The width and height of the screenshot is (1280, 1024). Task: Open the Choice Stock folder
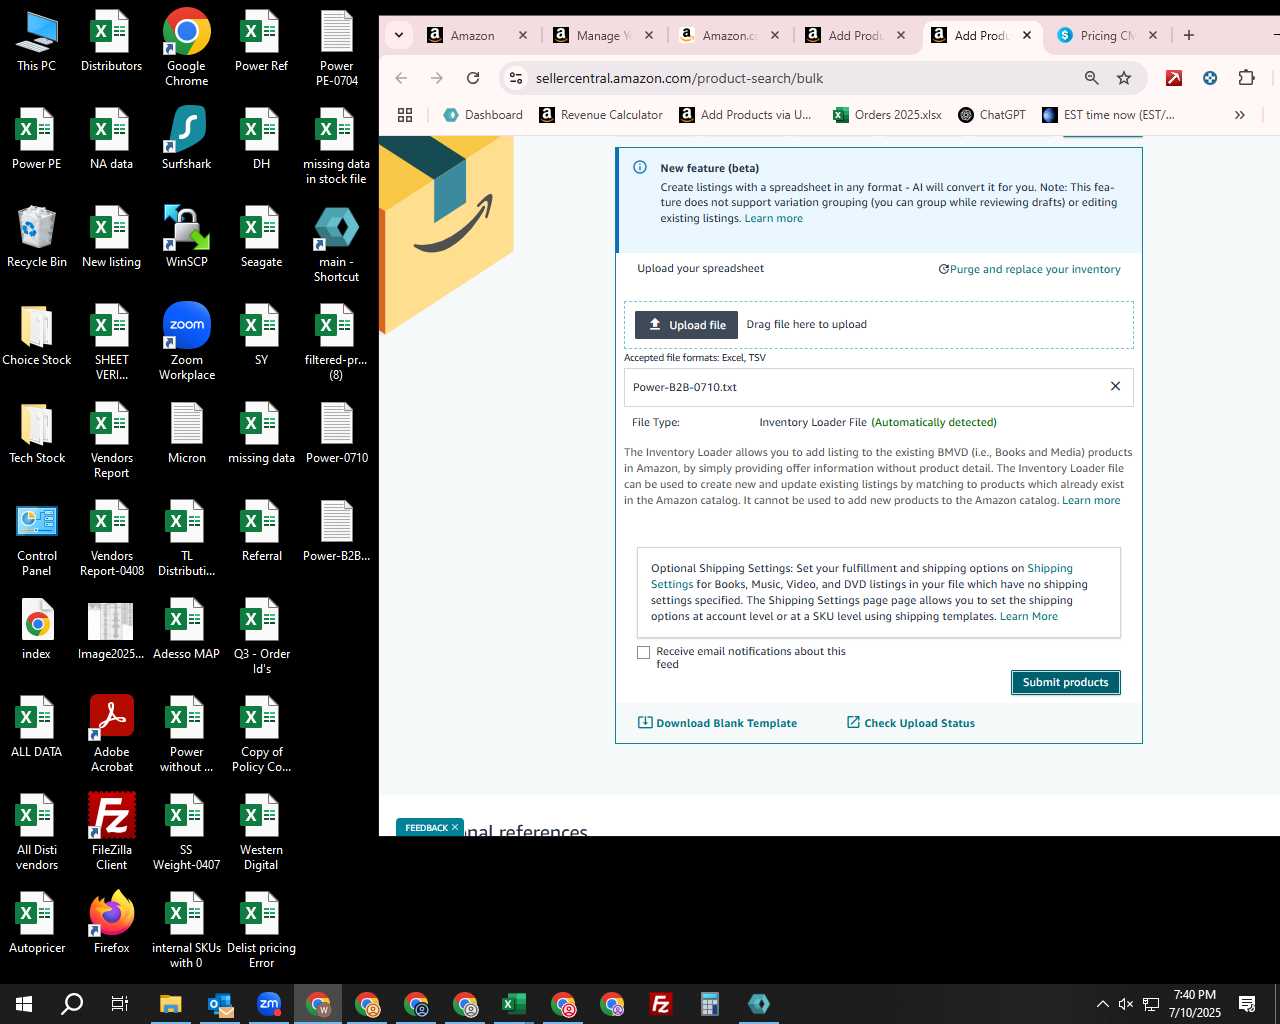37,335
